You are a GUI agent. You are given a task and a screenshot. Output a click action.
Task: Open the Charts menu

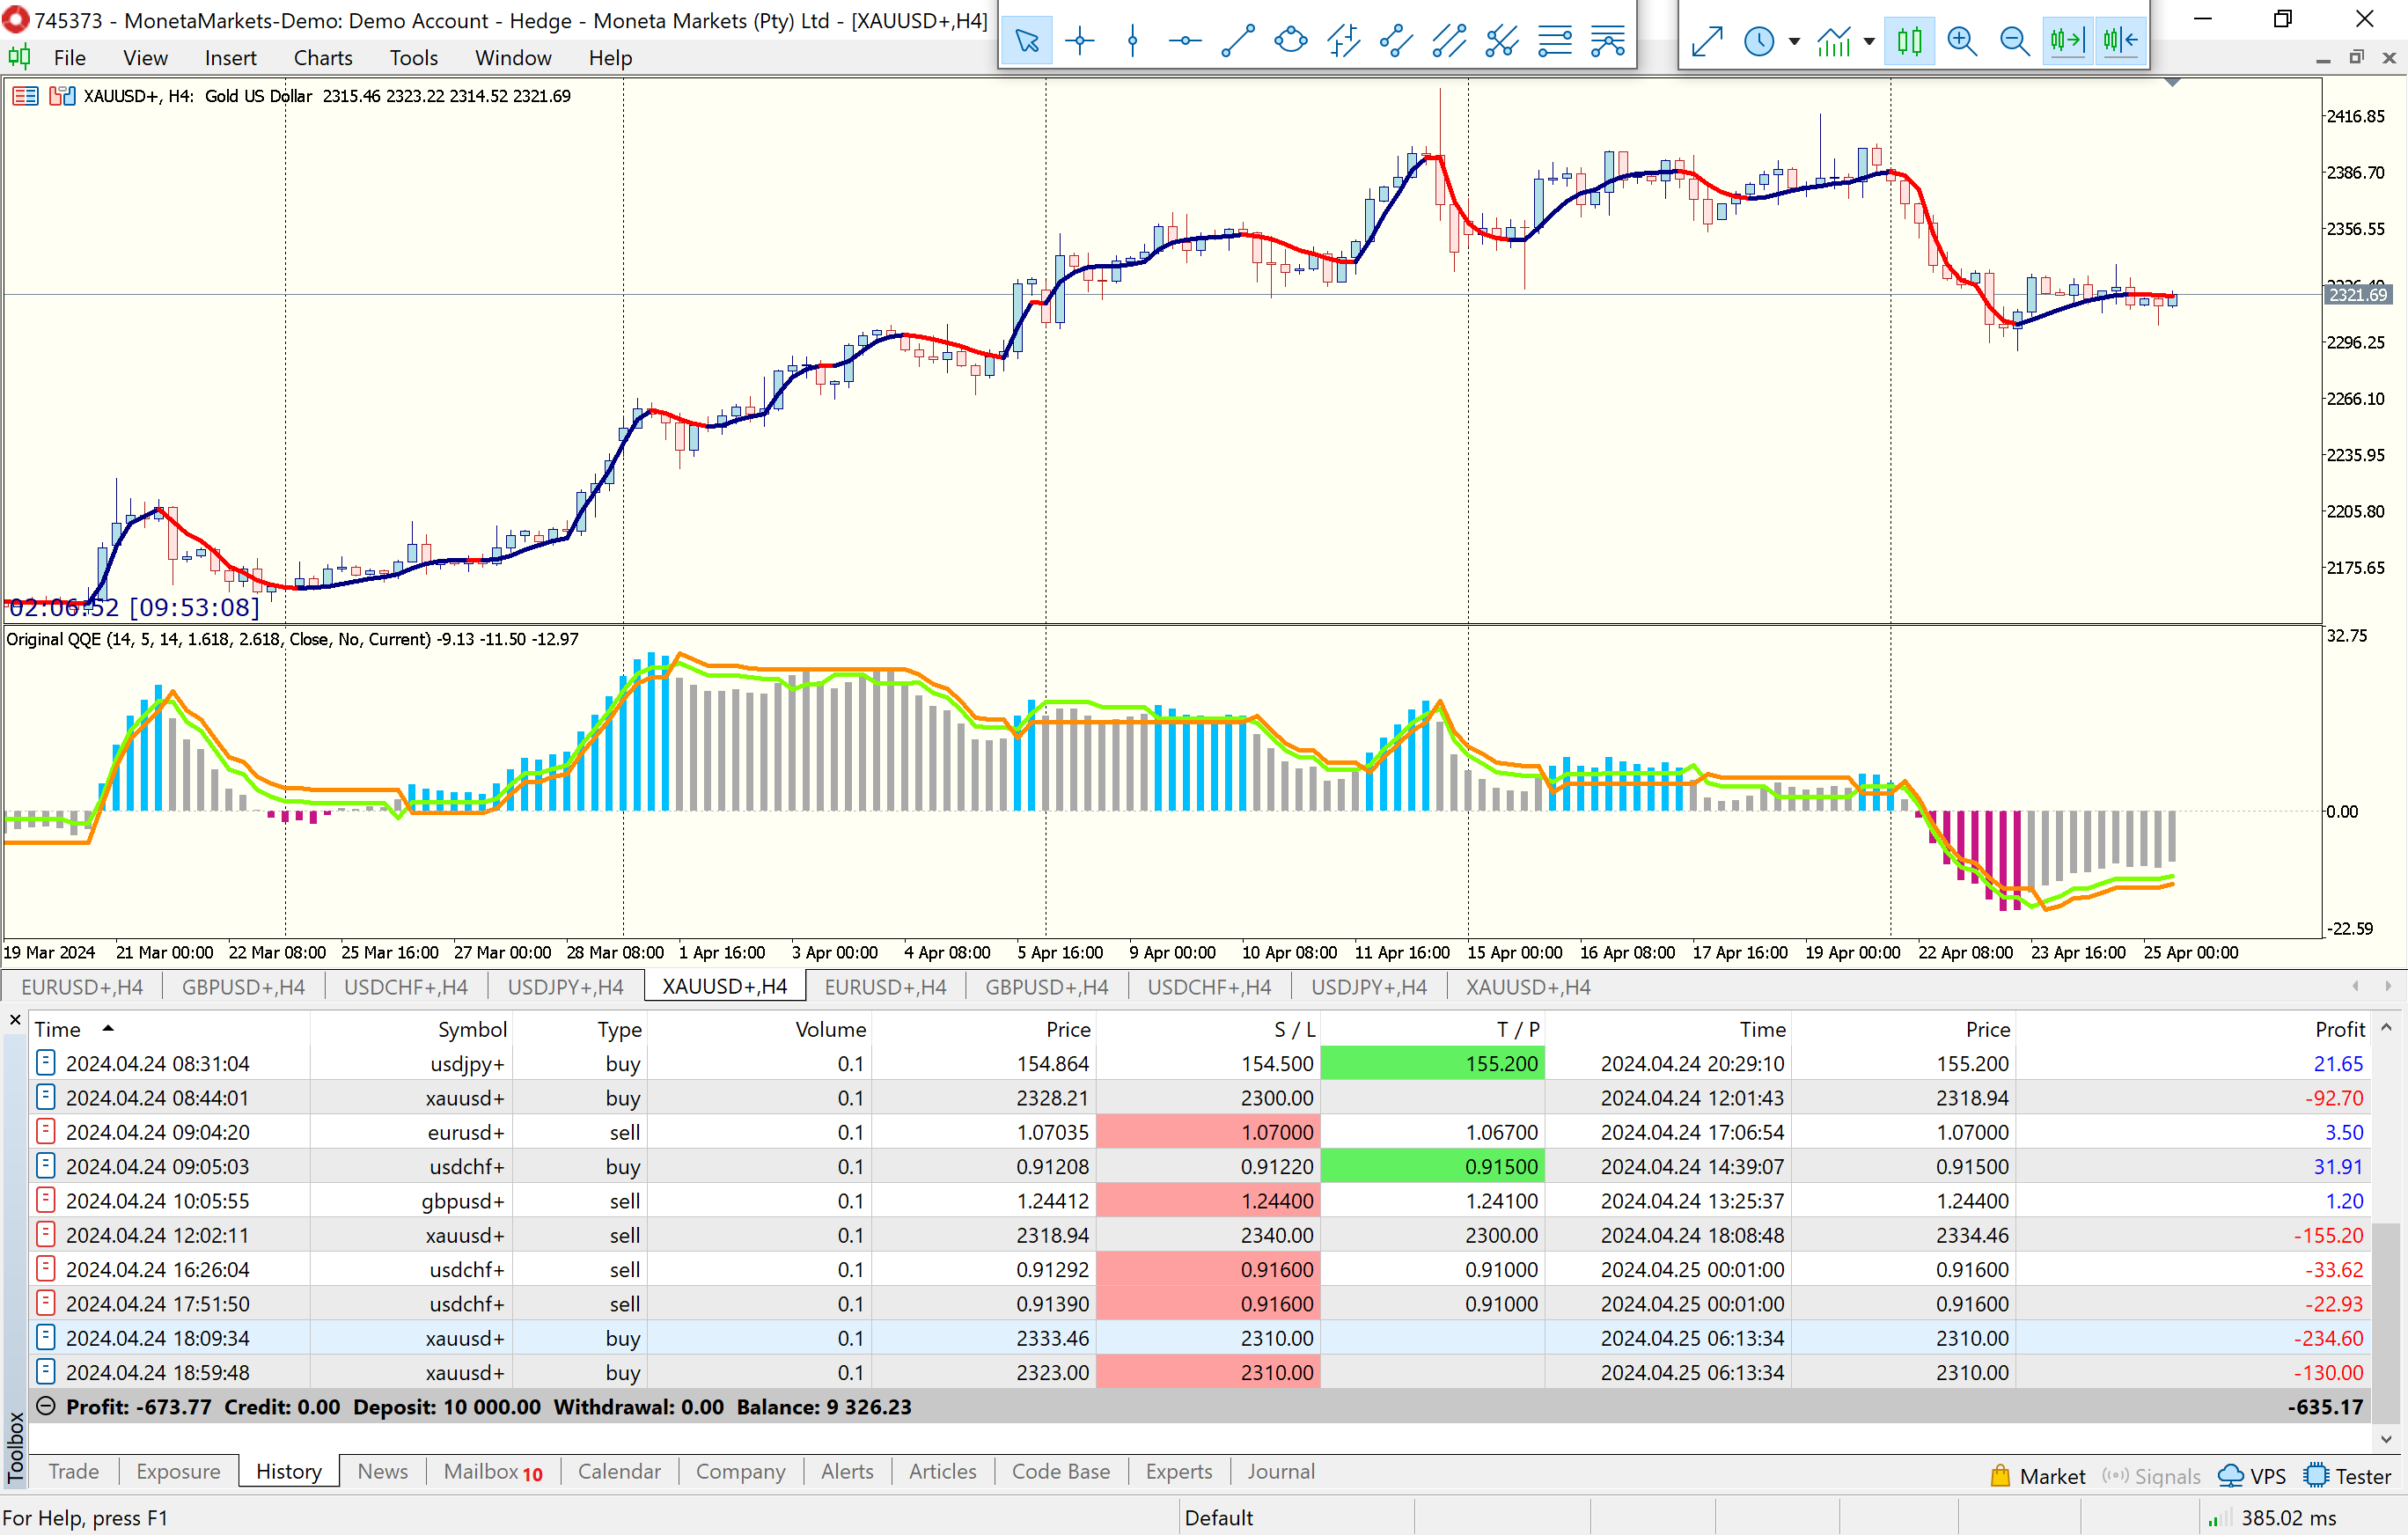322,58
